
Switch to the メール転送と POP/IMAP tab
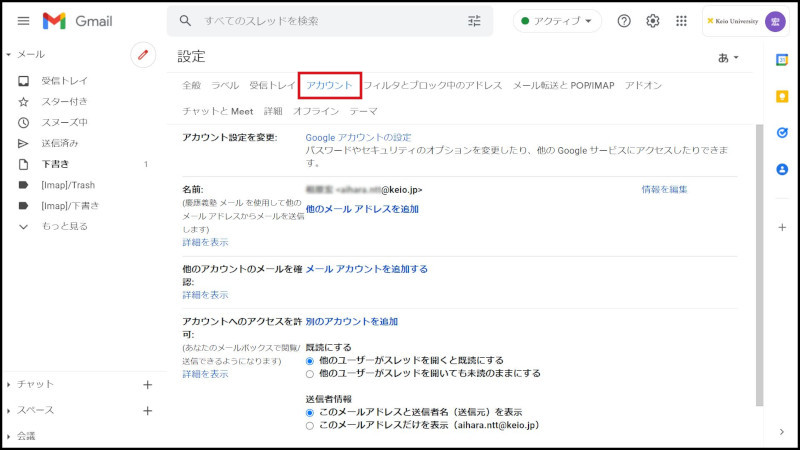coord(563,86)
